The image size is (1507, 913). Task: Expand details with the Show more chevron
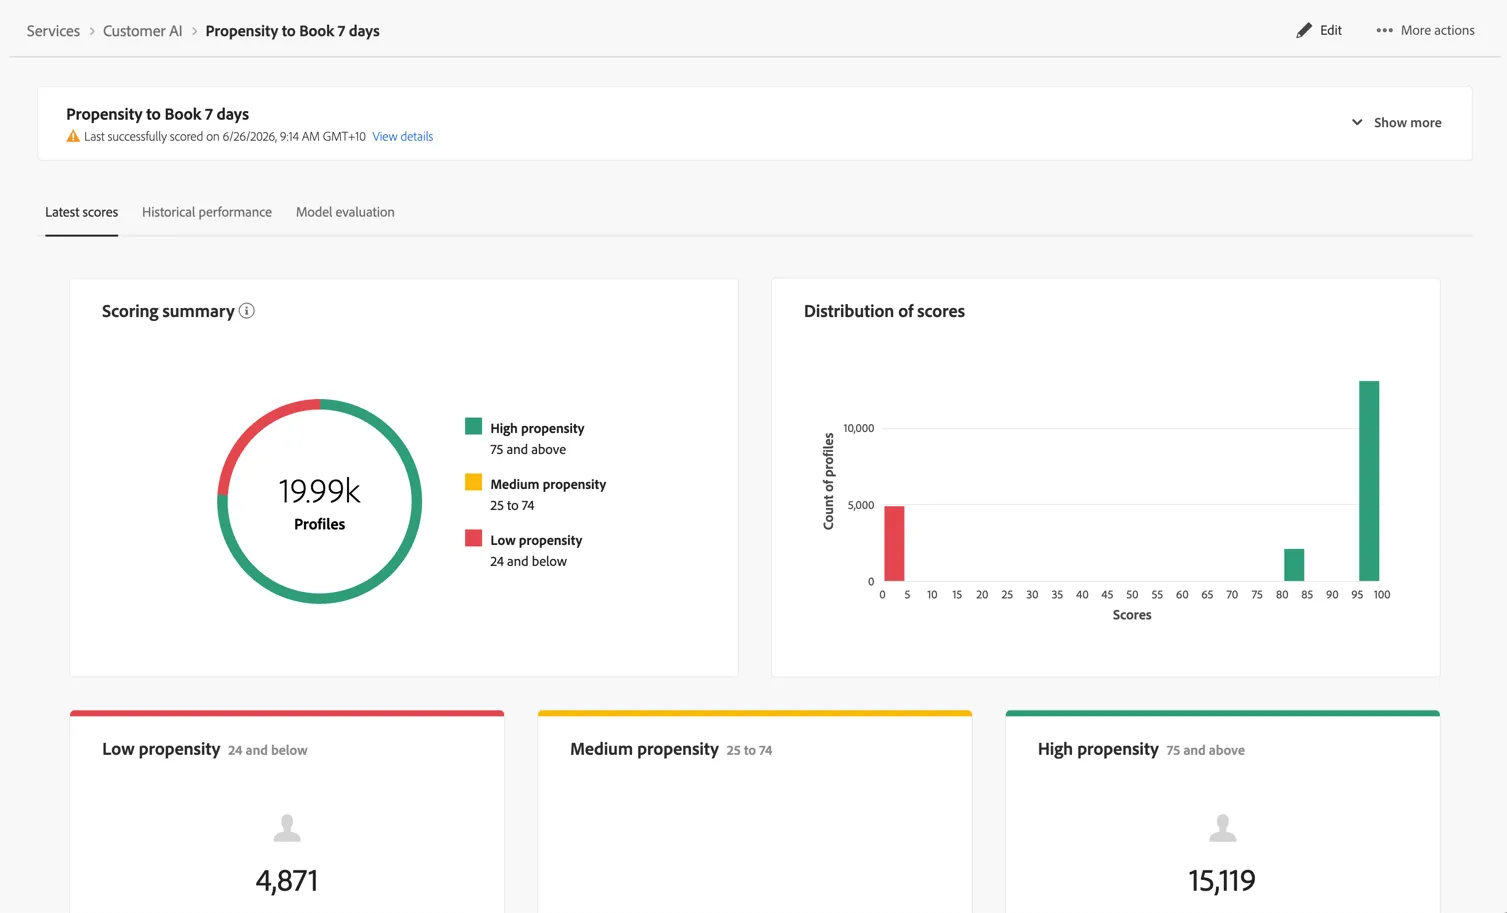1357,122
